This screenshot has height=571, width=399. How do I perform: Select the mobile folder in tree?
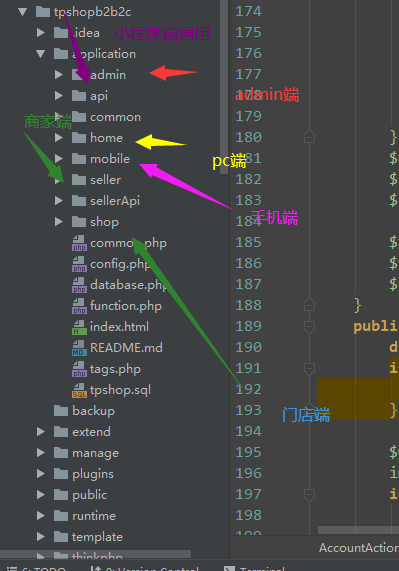pyautogui.click(x=110, y=159)
